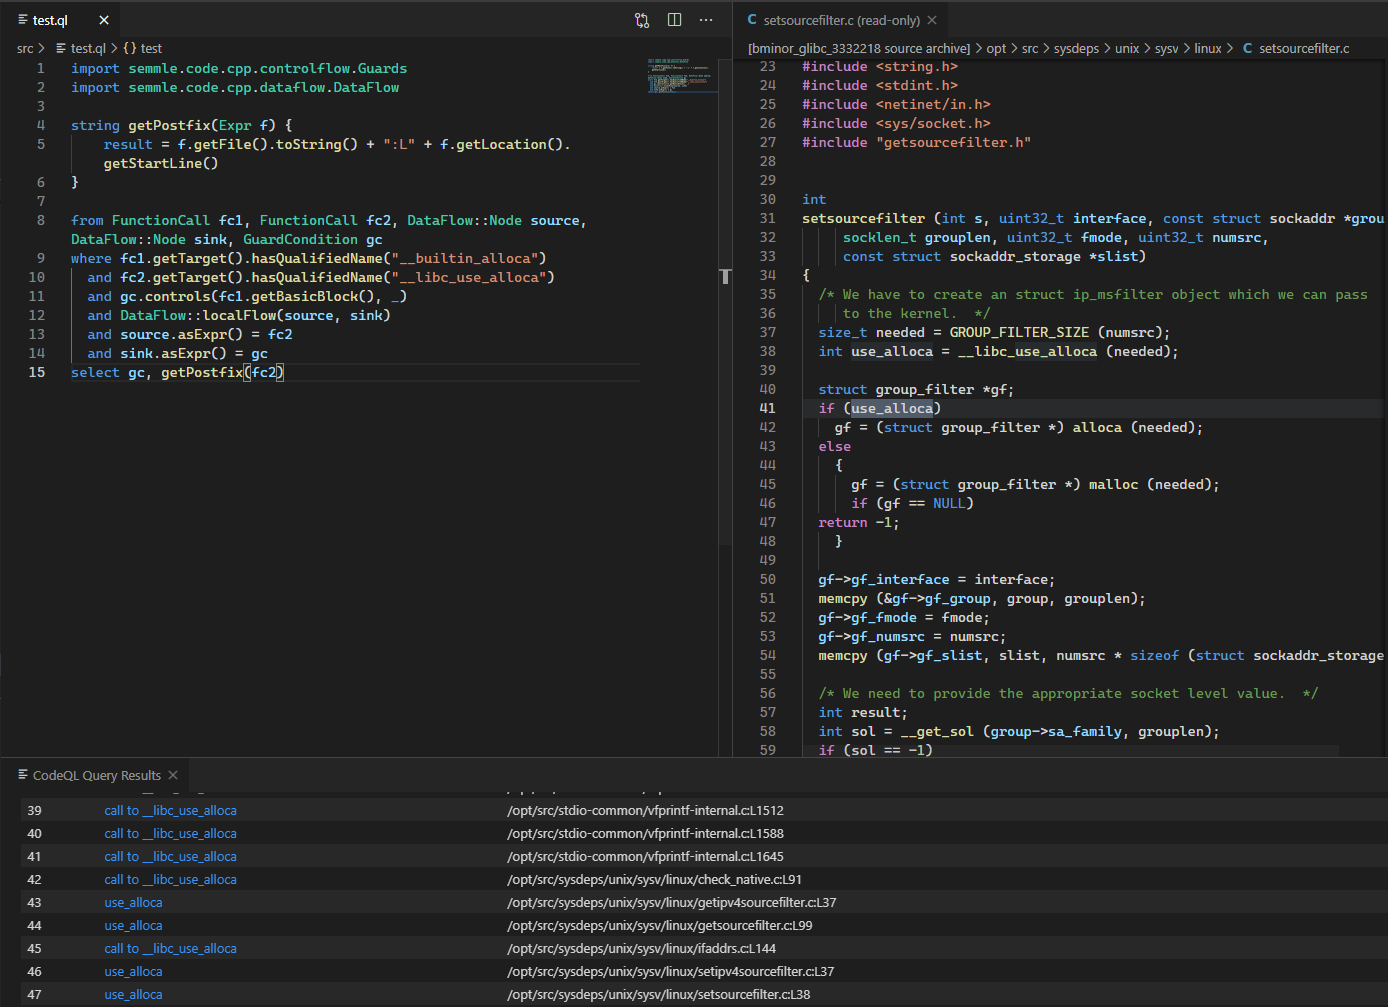1388x1007 pixels.
Task: Switch to the setsourcefilter.c tab
Action: click(x=838, y=18)
